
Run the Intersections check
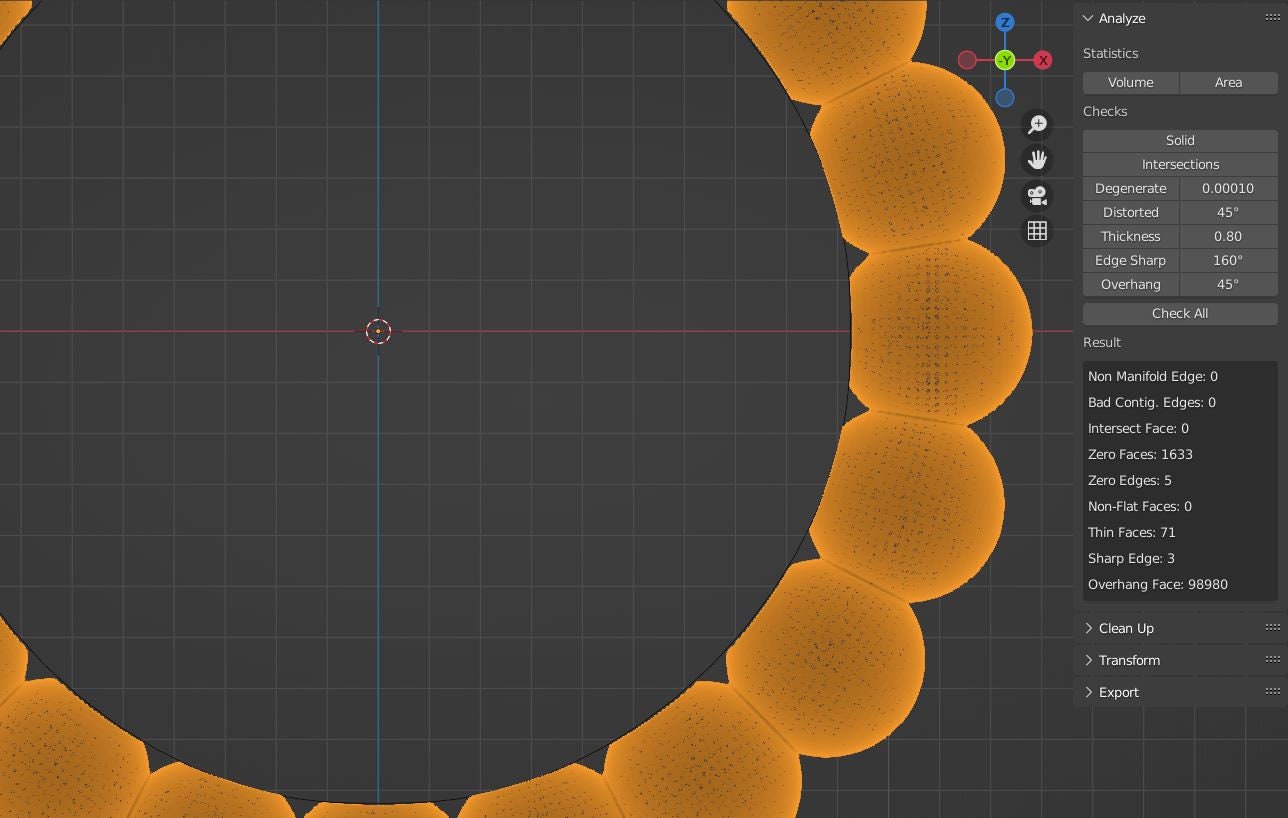point(1180,164)
